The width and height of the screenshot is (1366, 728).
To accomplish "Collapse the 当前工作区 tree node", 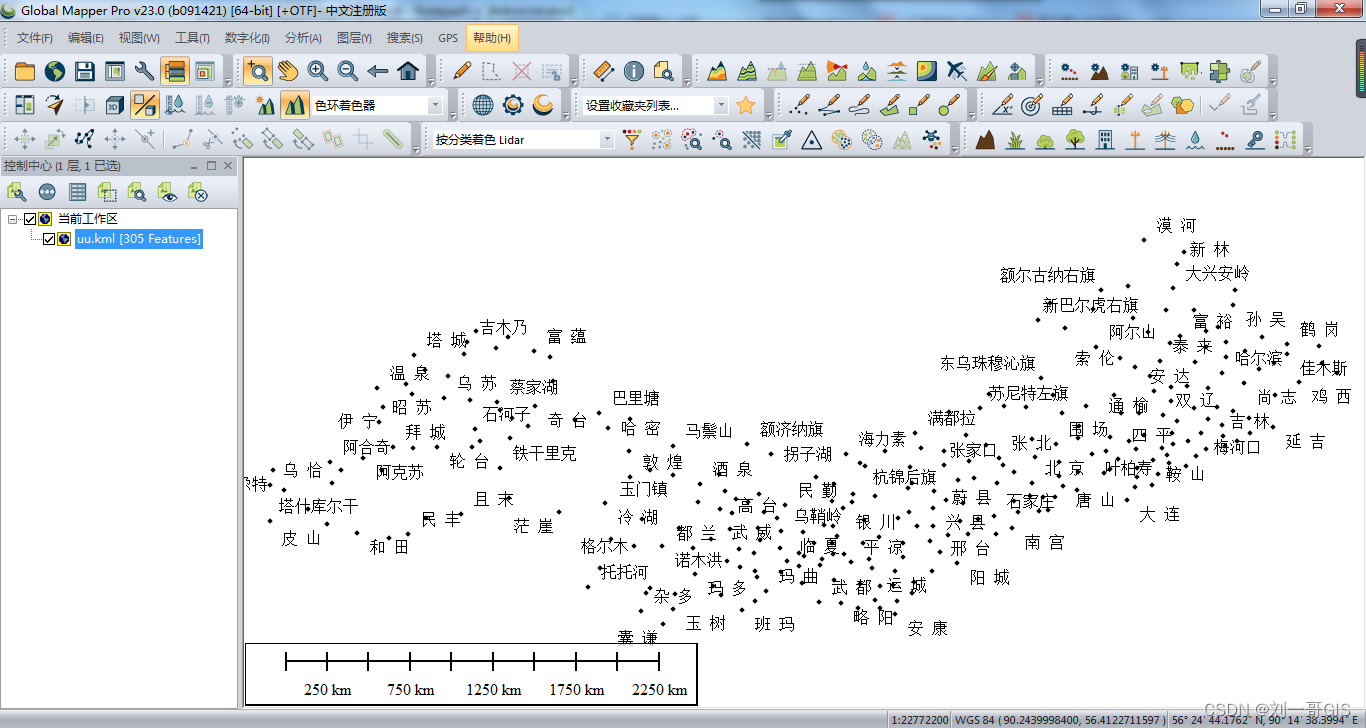I will pyautogui.click(x=12, y=219).
